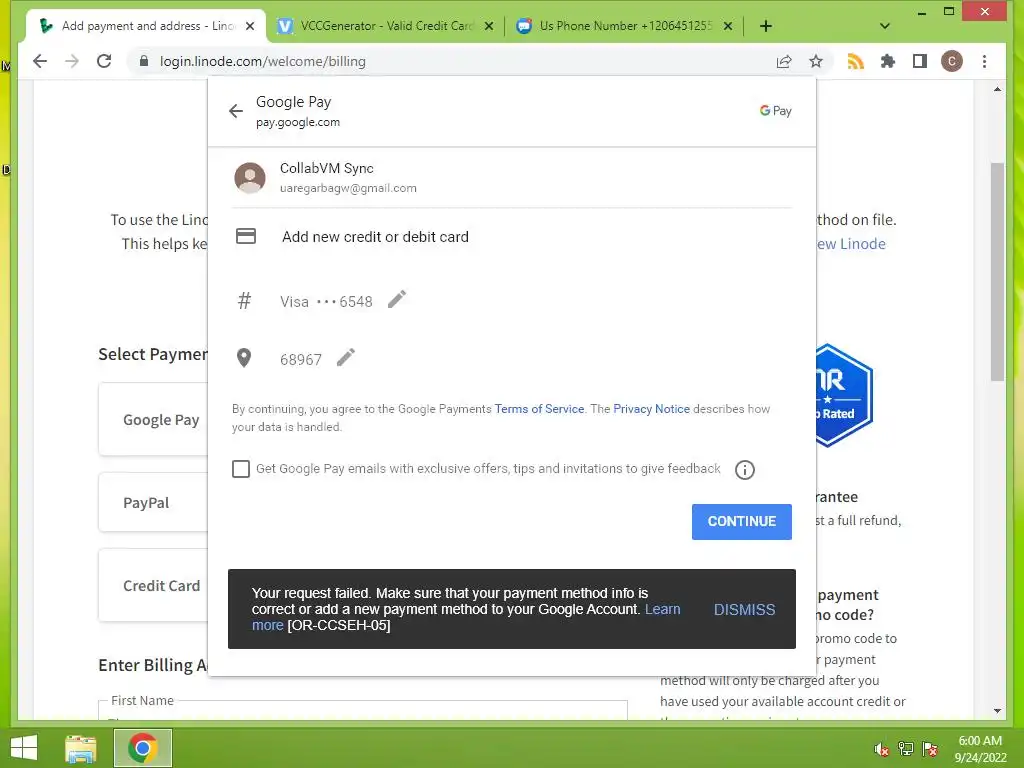Image resolution: width=1024 pixels, height=768 pixels.
Task: Click scrollbar down arrow
Action: pos(997,711)
